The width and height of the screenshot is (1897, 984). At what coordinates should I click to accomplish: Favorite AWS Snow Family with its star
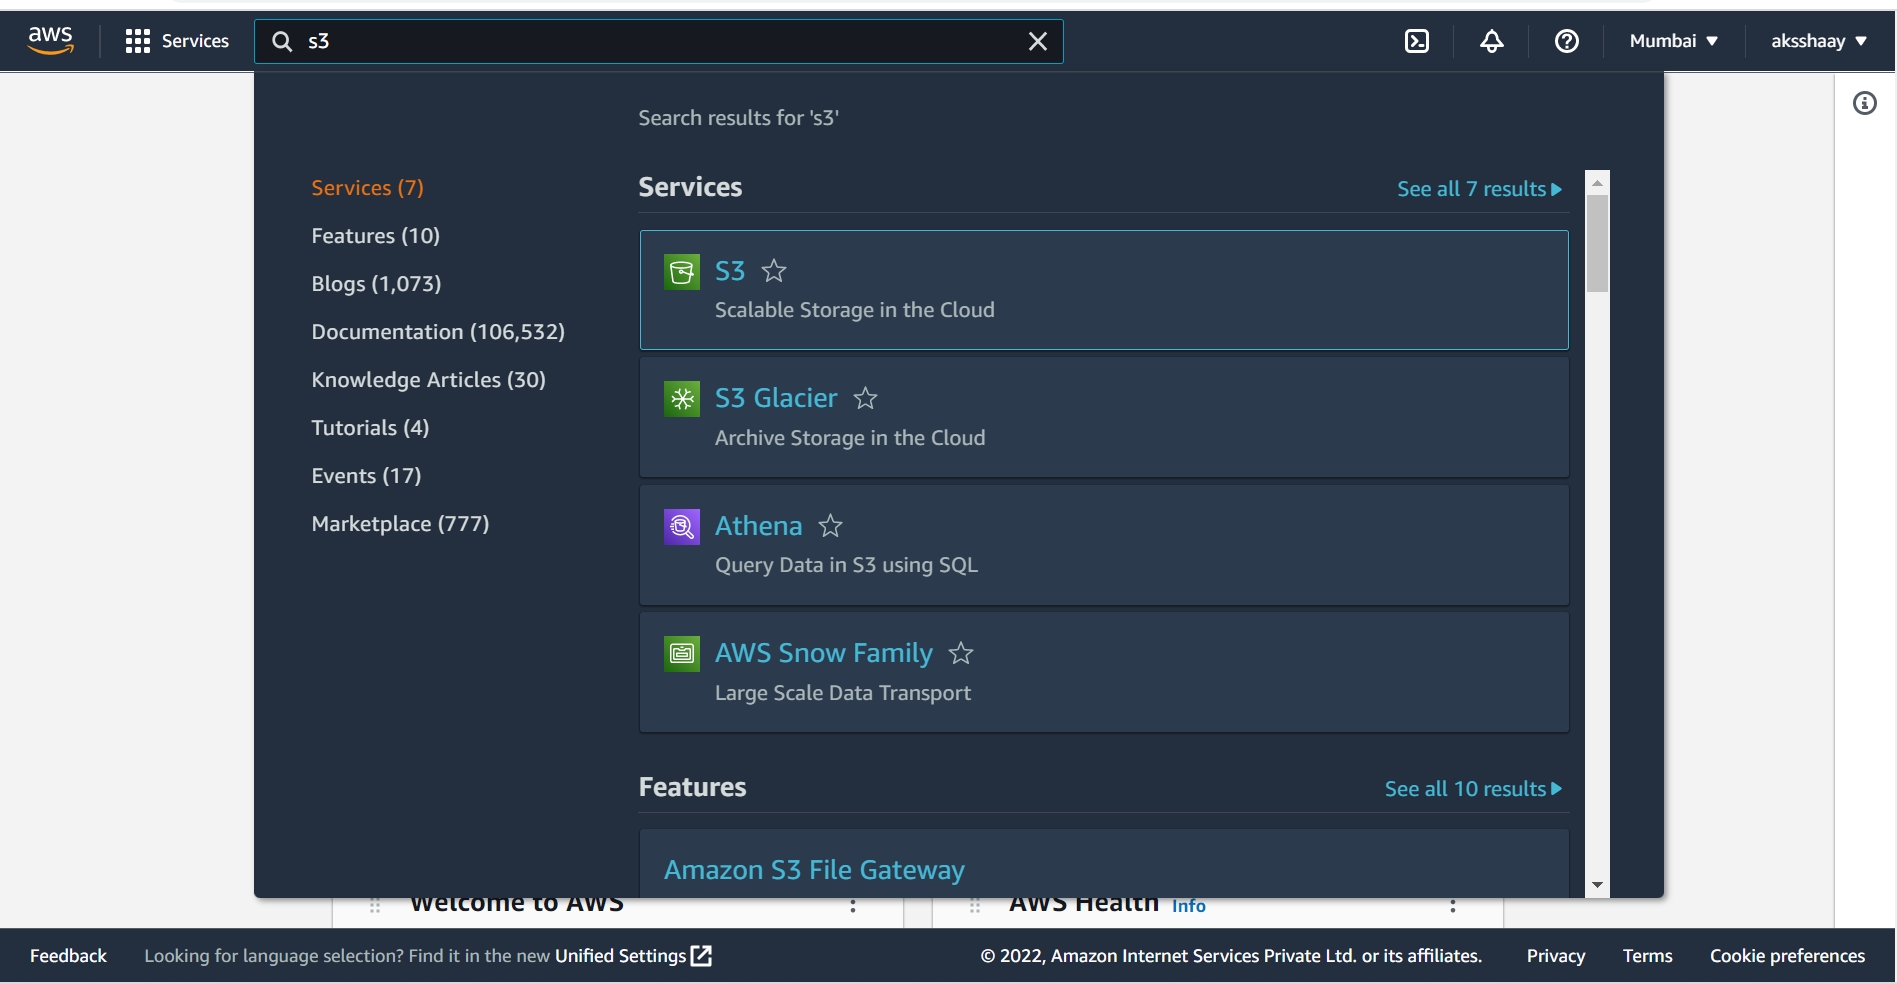click(961, 653)
